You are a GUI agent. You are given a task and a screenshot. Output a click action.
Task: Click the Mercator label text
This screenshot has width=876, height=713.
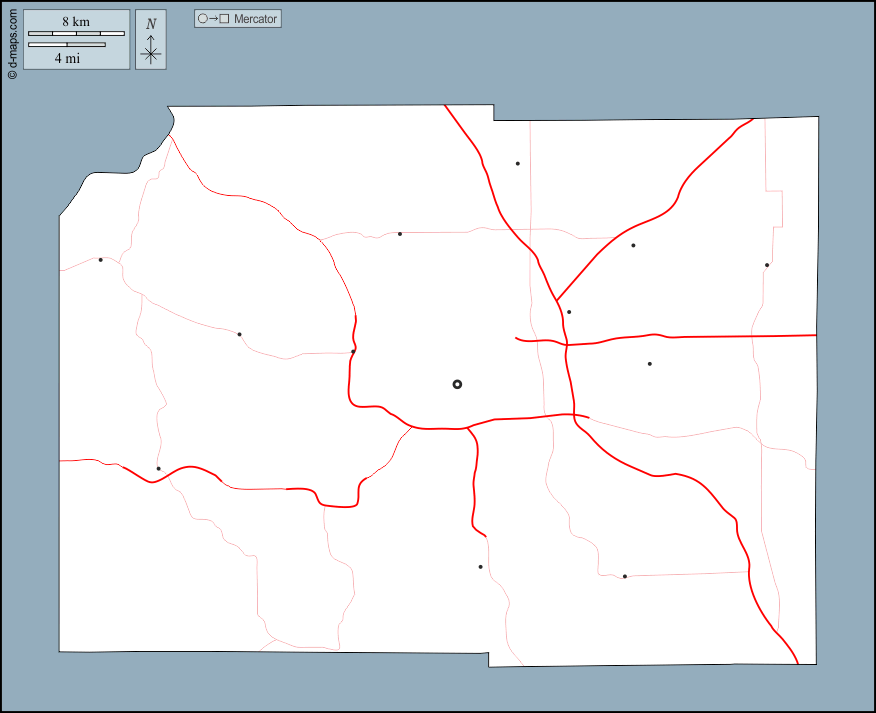pyautogui.click(x=255, y=19)
